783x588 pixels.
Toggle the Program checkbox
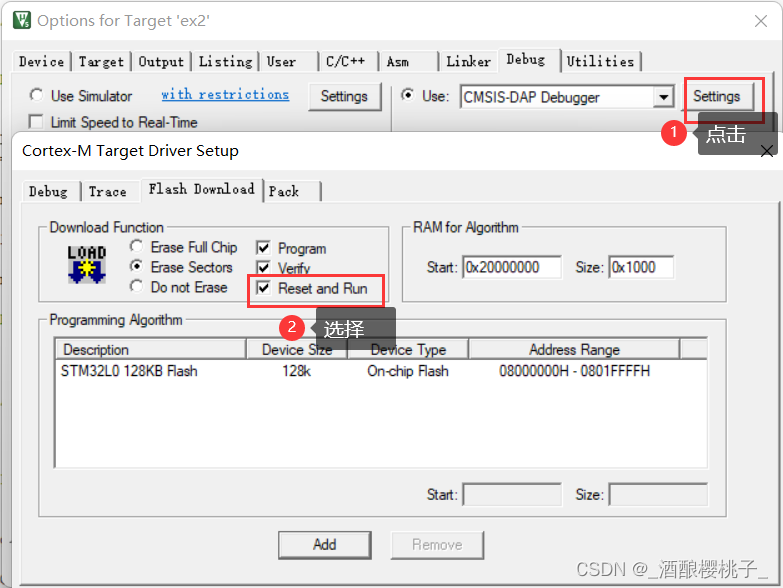(263, 248)
